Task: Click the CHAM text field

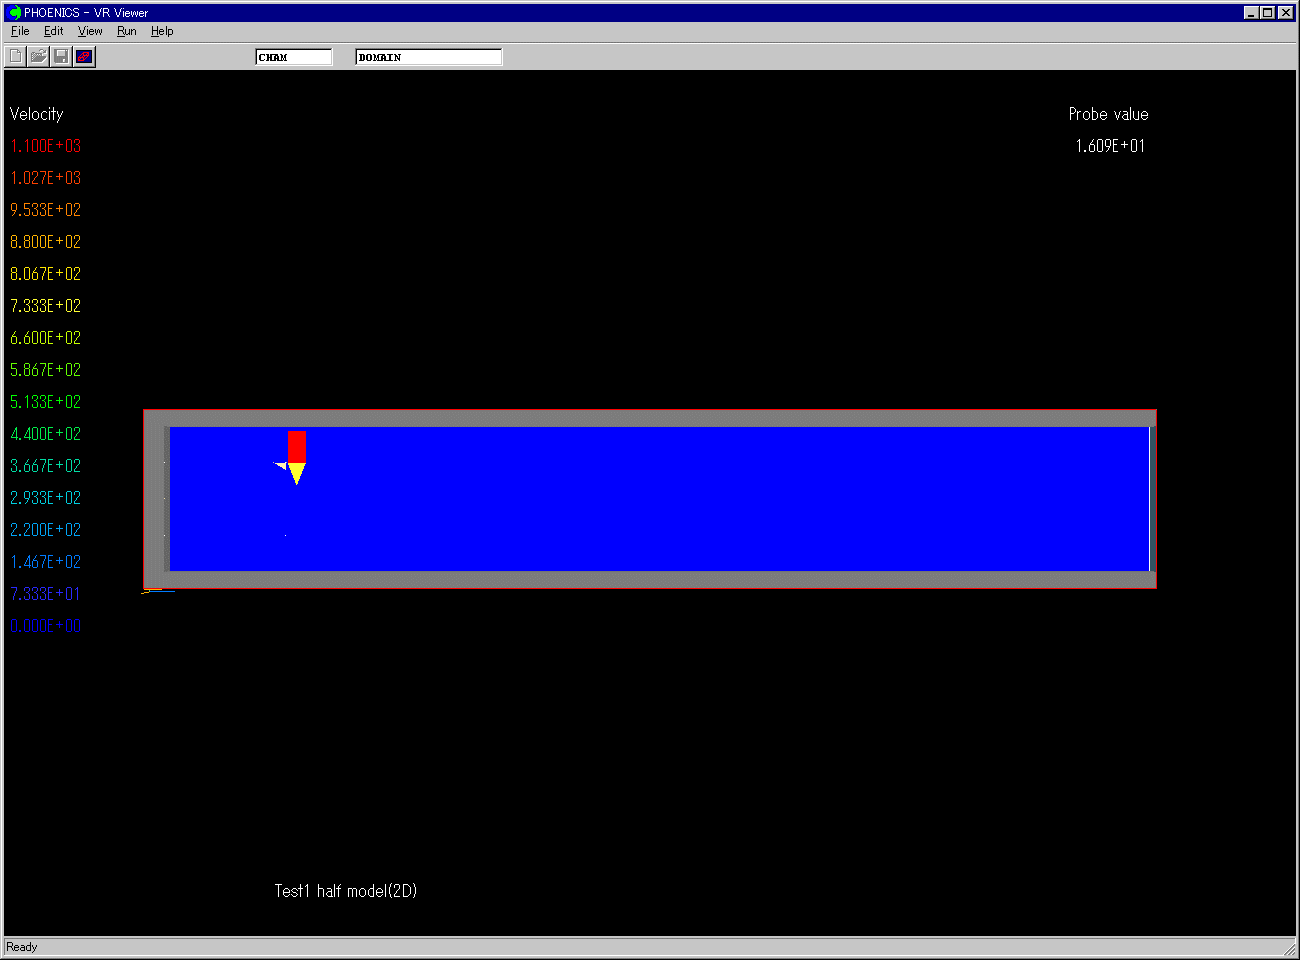Action: [x=293, y=57]
